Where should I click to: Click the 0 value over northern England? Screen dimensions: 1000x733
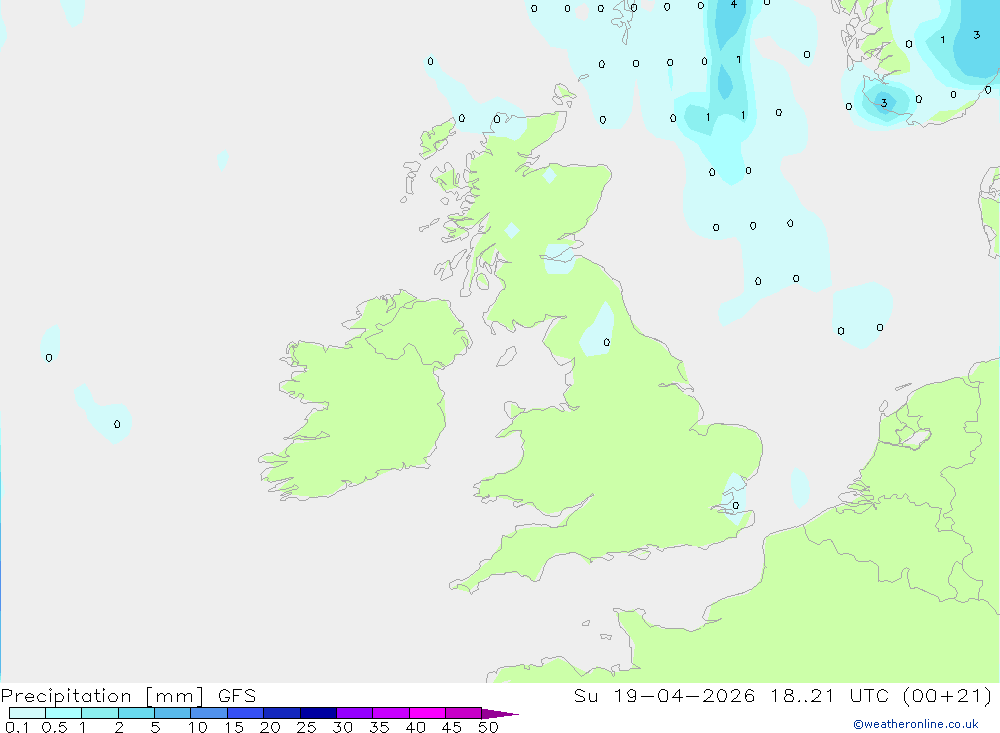[x=607, y=343]
